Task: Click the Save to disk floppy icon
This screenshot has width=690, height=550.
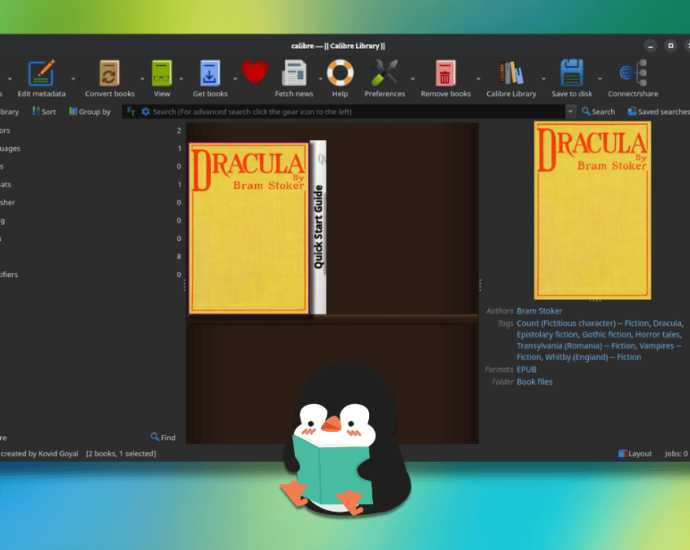Action: tap(572, 73)
